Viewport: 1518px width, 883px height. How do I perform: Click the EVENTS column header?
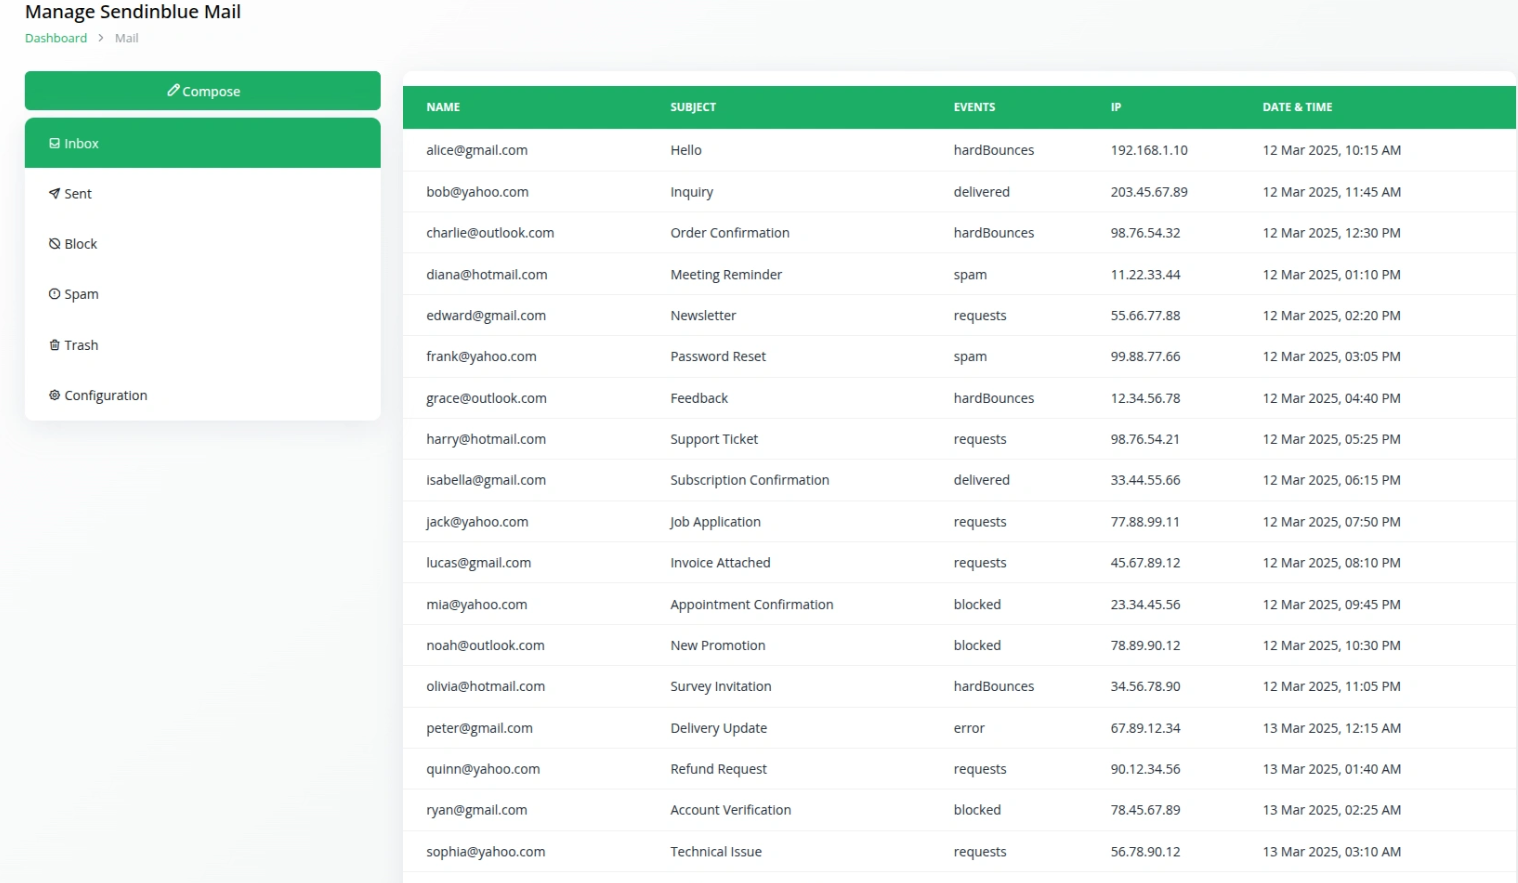click(974, 107)
